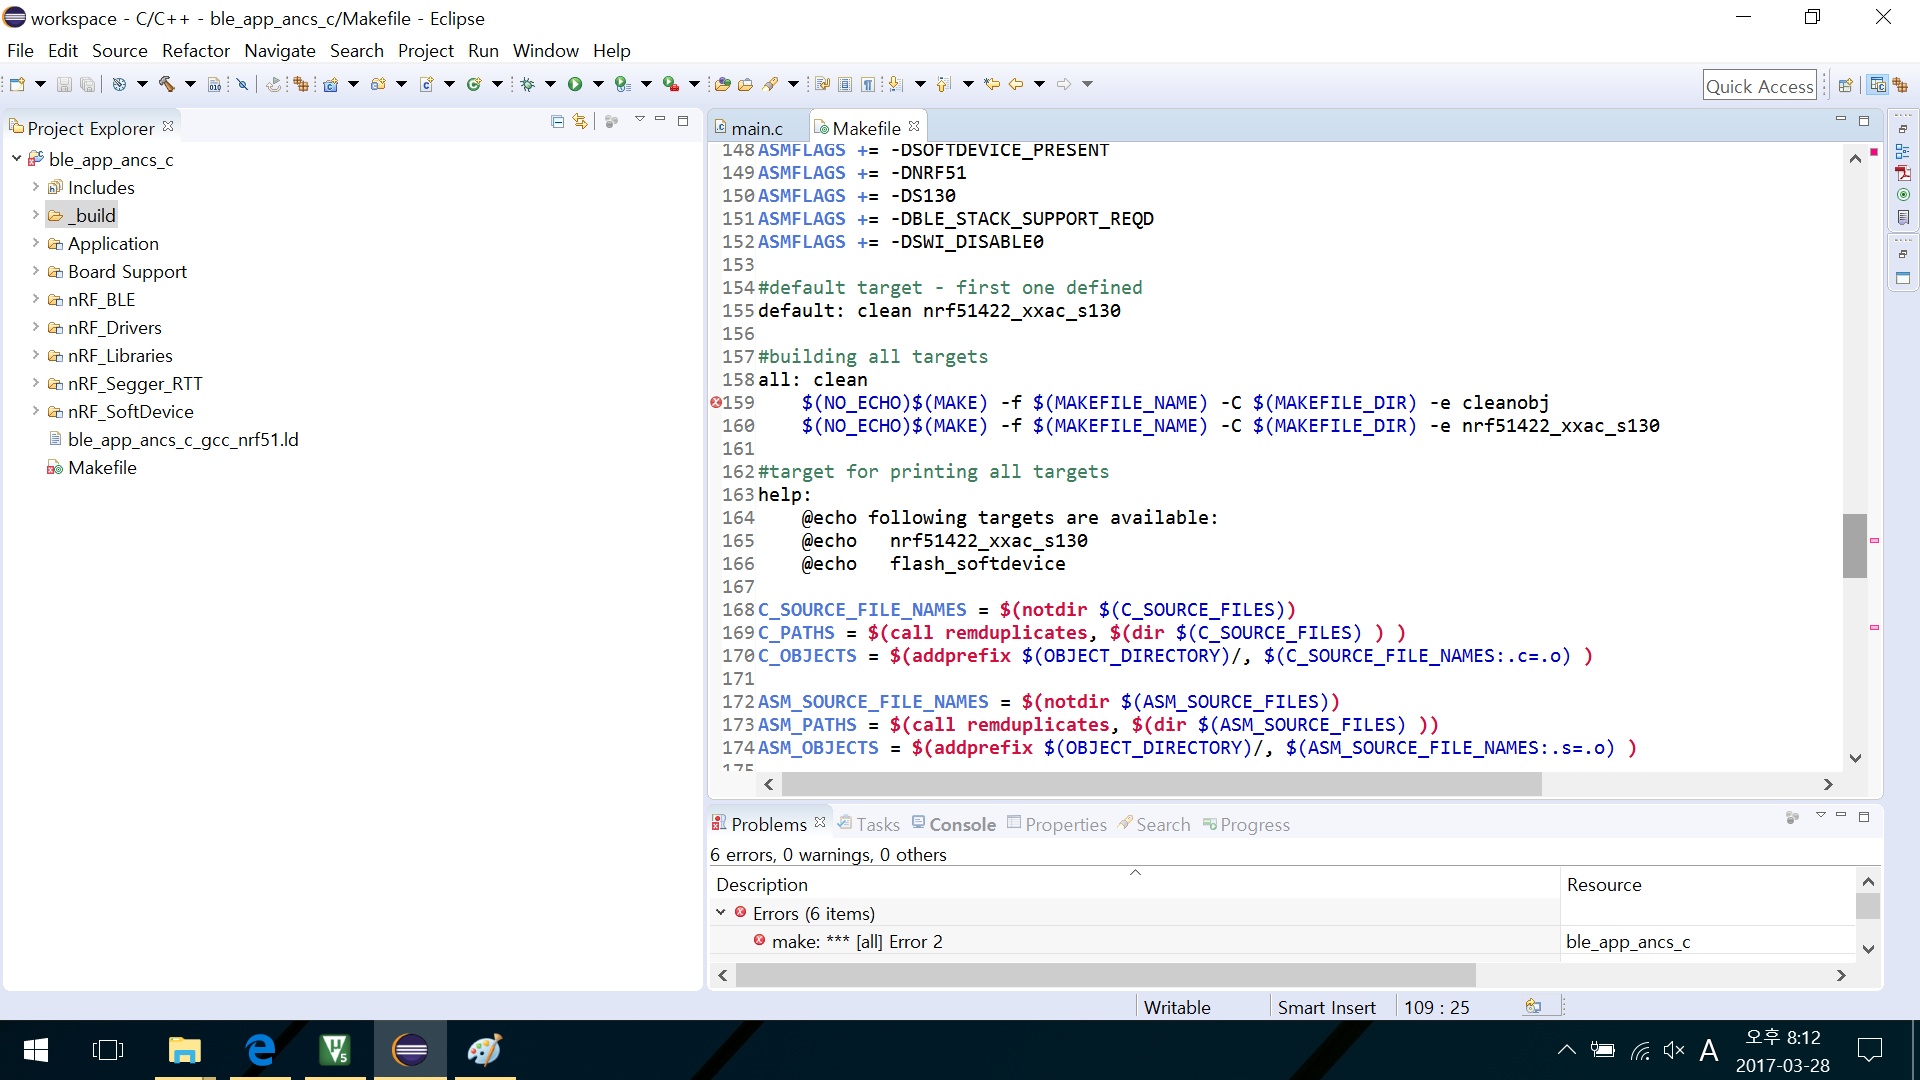The width and height of the screenshot is (1920, 1080).
Task: Click the New C/C++ Project icon
Action: click(330, 84)
